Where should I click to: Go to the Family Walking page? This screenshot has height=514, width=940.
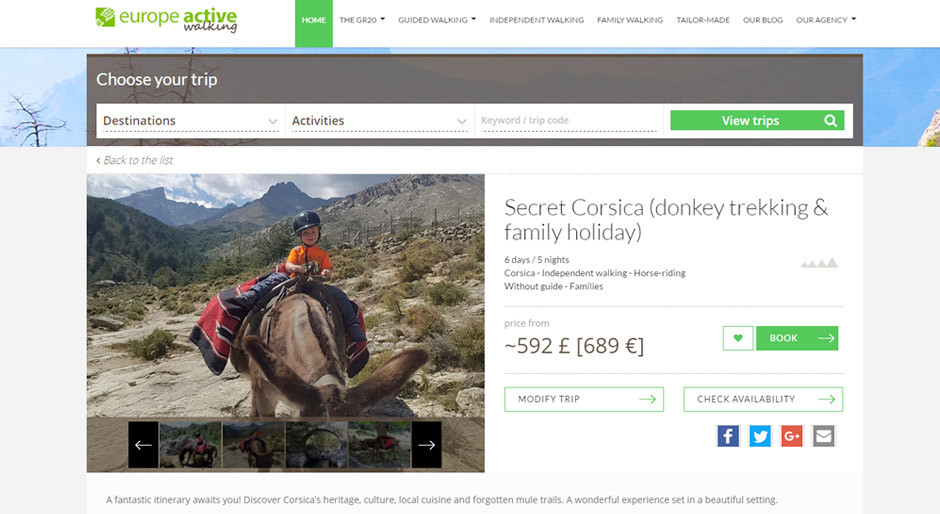point(629,20)
